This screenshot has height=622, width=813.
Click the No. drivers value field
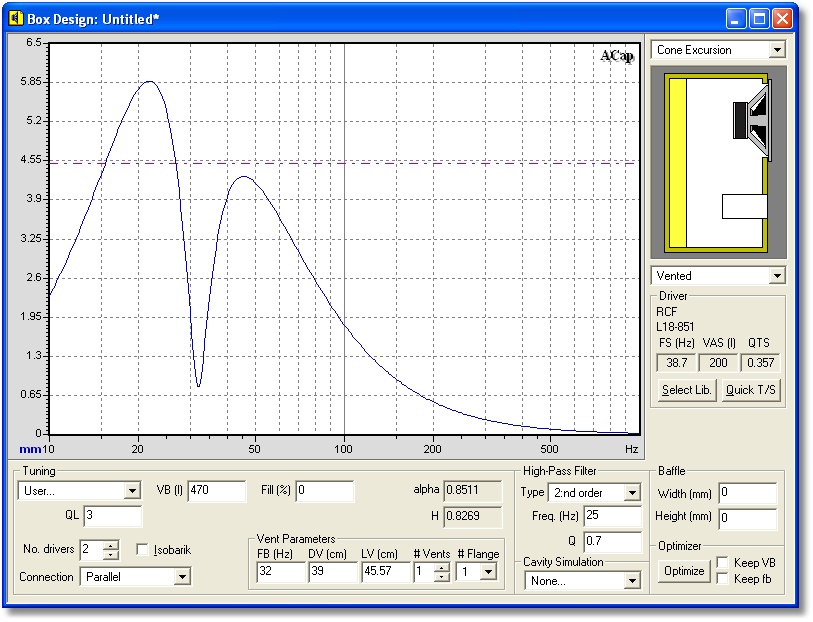pos(92,549)
